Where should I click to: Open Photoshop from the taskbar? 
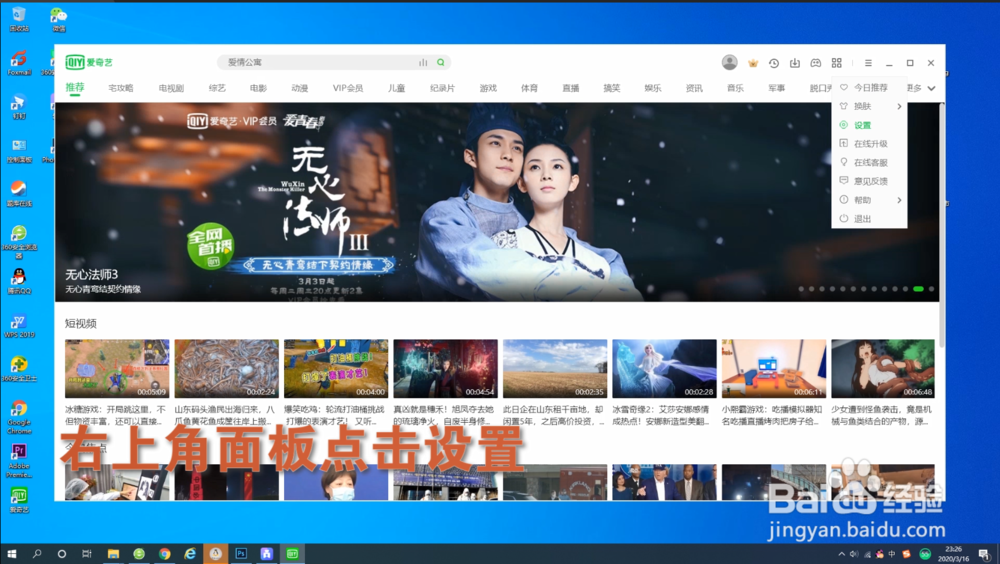(241, 554)
